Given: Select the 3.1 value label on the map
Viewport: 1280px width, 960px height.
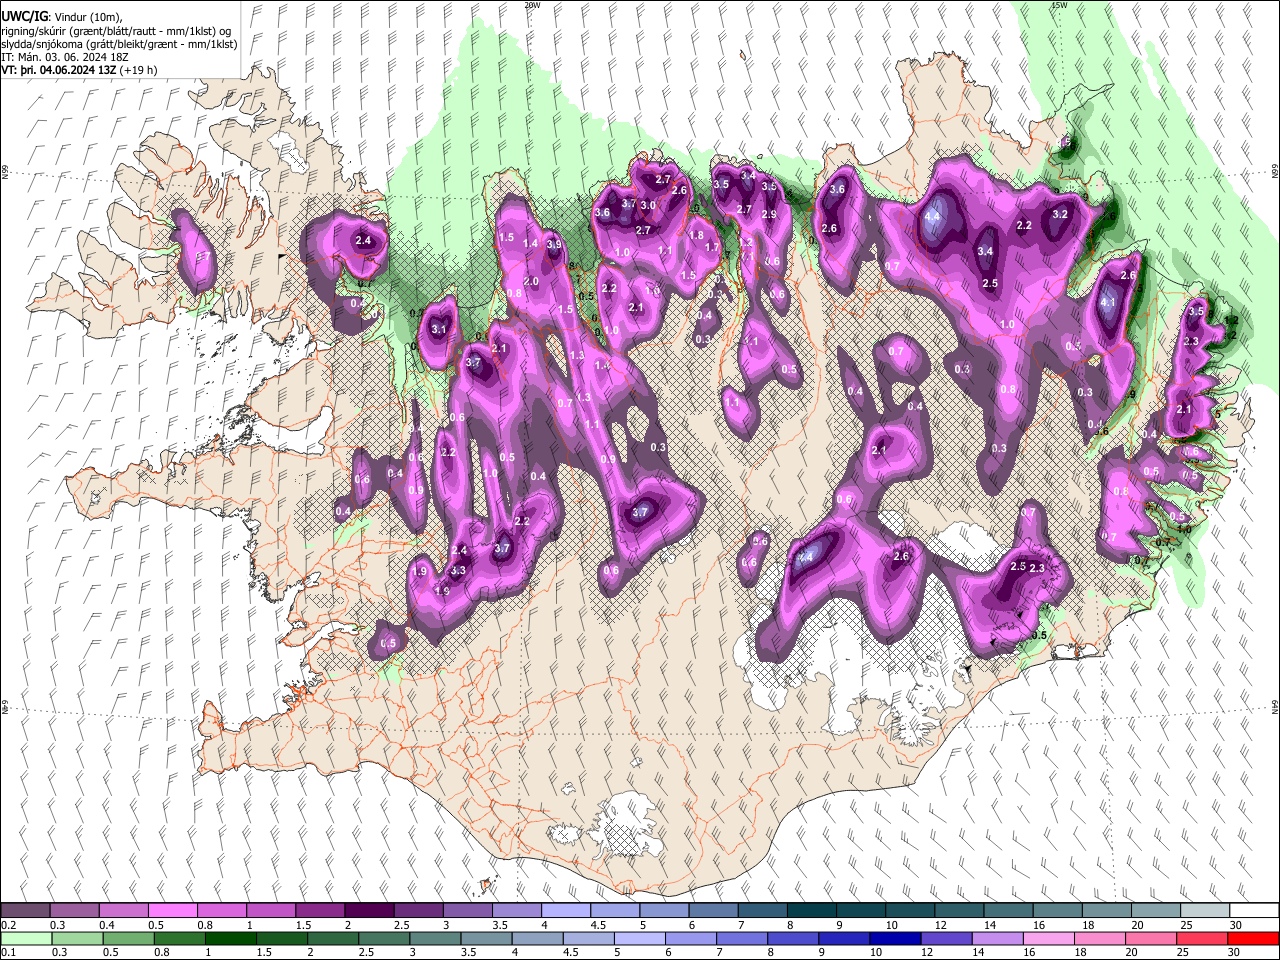Looking at the screenshot, I should point(439,329).
